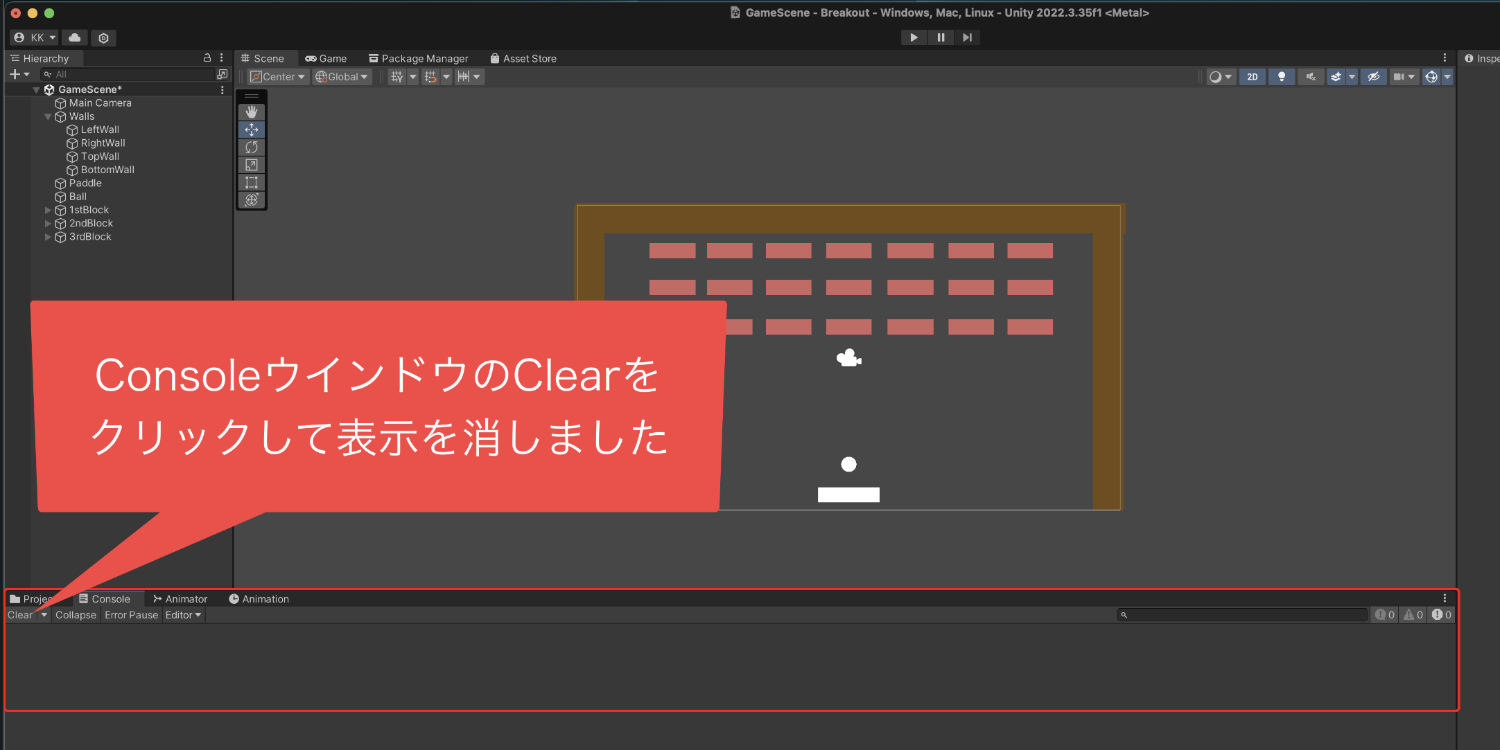Open the KK account dropdown

pos(34,37)
